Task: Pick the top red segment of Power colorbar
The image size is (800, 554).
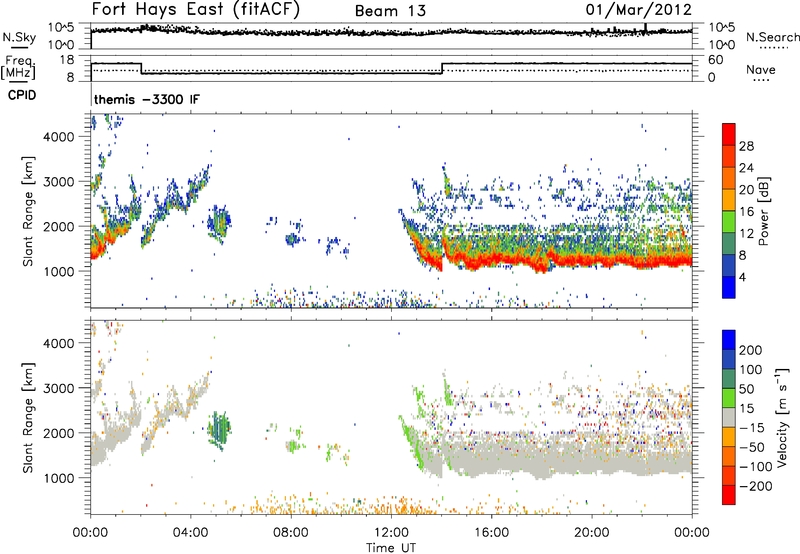Action: 729,134
